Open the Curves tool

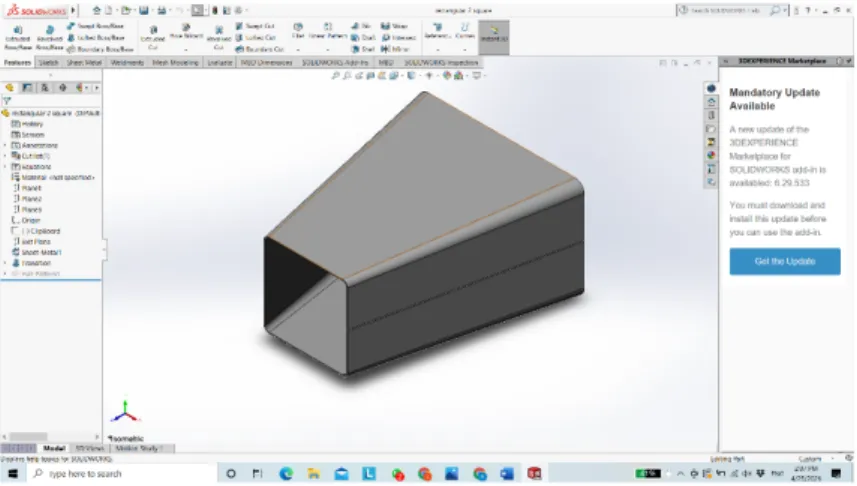(465, 31)
